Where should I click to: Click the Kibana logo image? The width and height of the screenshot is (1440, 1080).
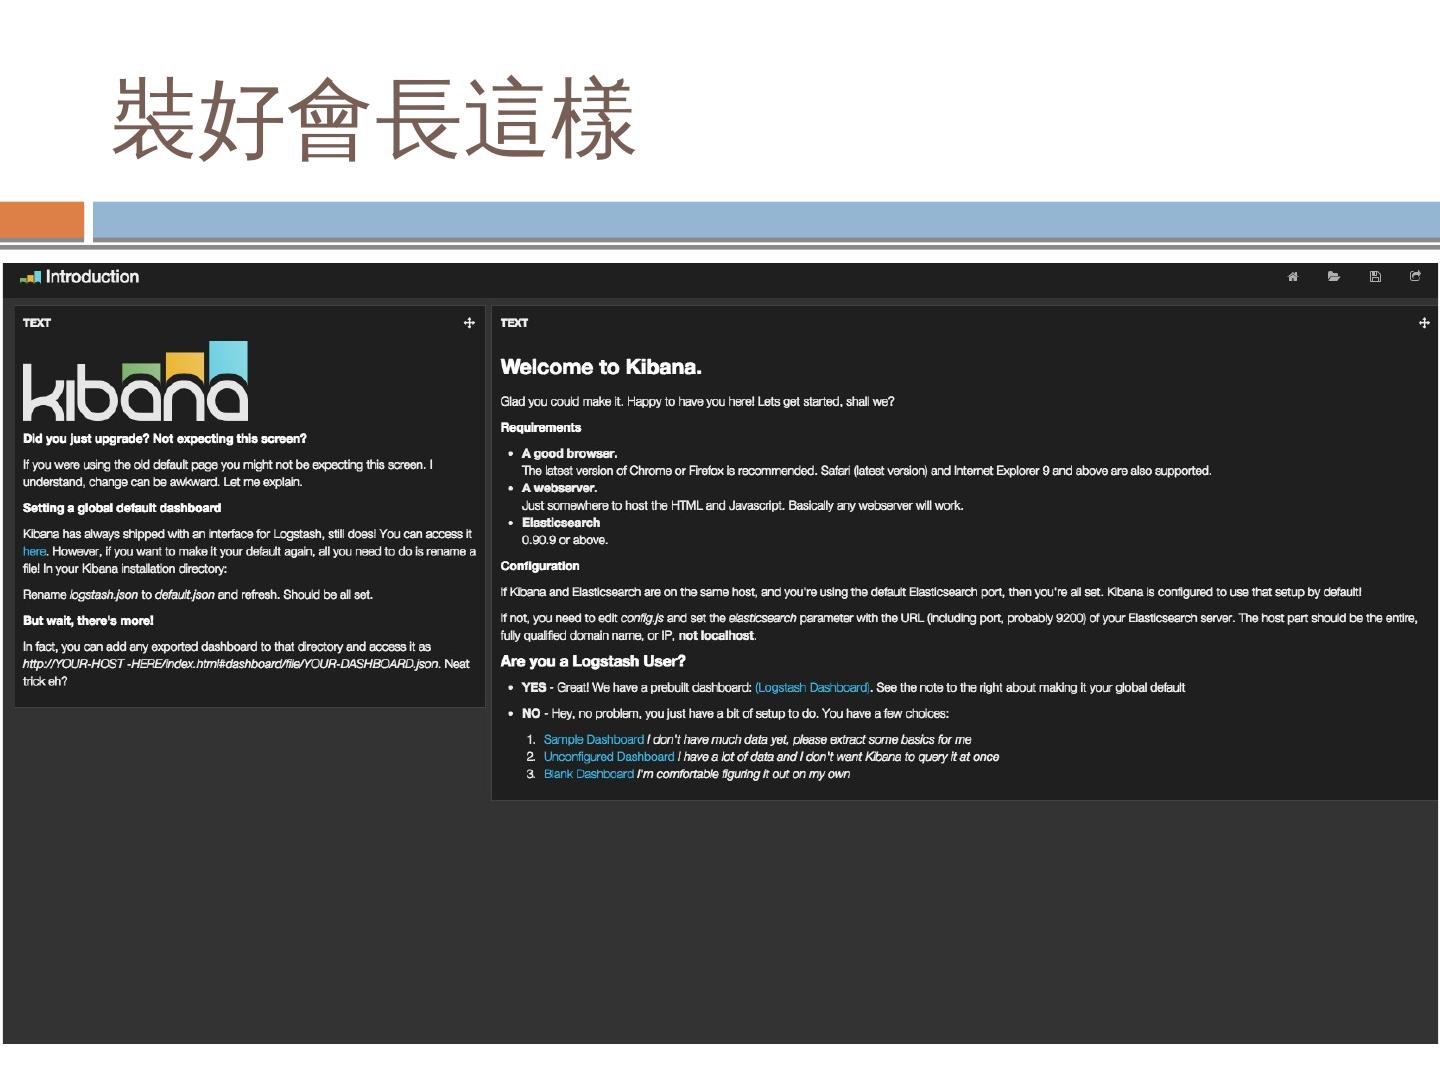point(136,381)
